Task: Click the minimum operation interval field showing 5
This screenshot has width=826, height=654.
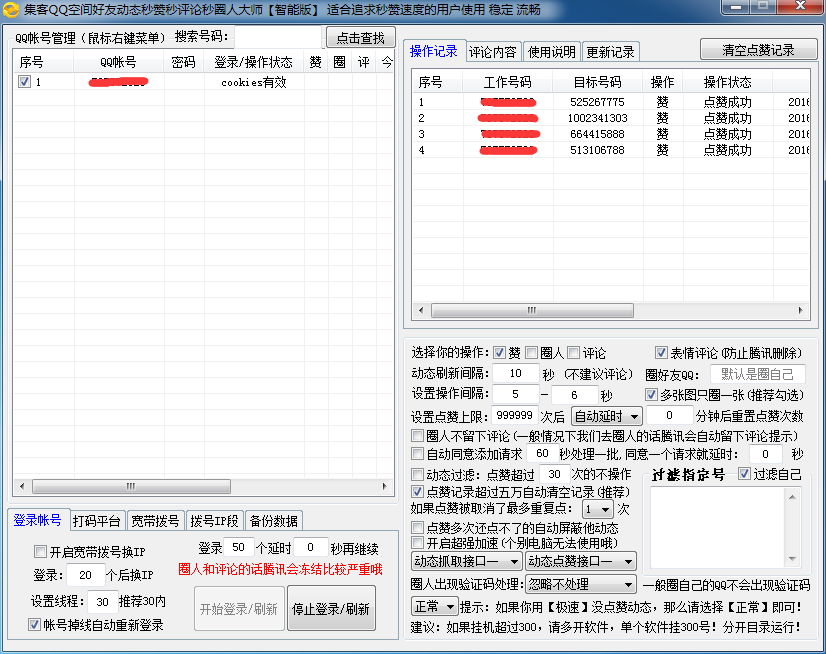Action: click(x=515, y=394)
